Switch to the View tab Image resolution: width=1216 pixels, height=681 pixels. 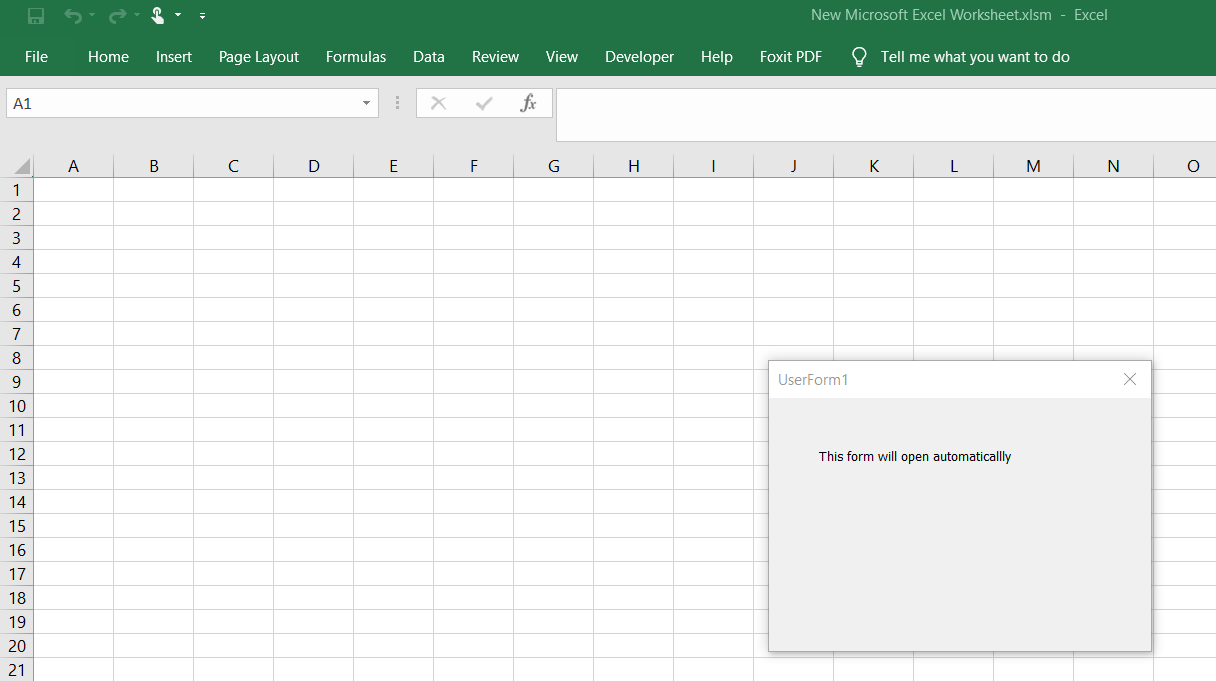pos(562,57)
